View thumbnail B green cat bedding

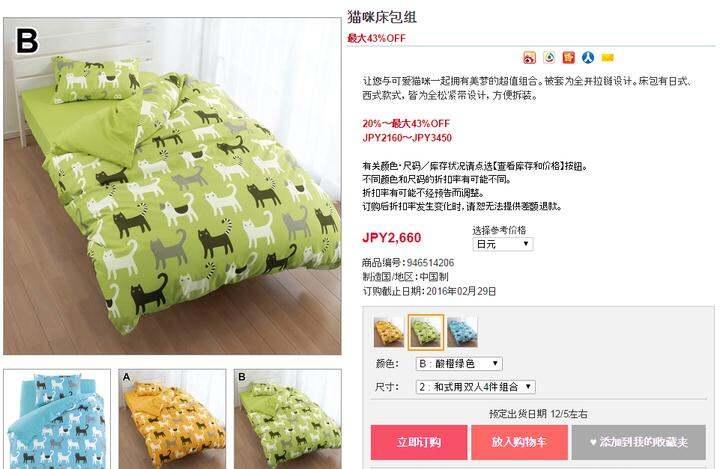[287, 419]
